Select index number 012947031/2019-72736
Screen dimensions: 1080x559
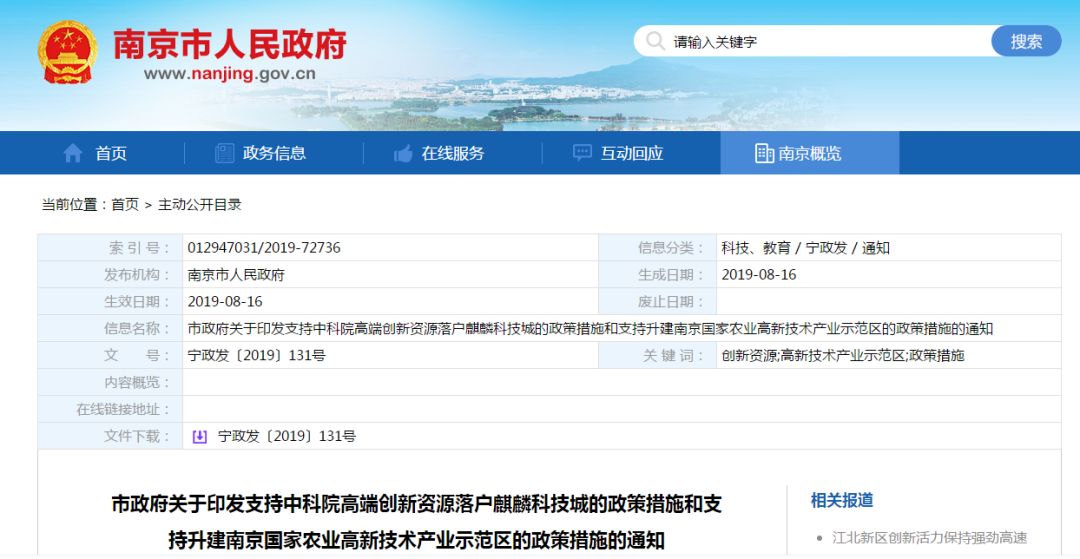pos(264,248)
